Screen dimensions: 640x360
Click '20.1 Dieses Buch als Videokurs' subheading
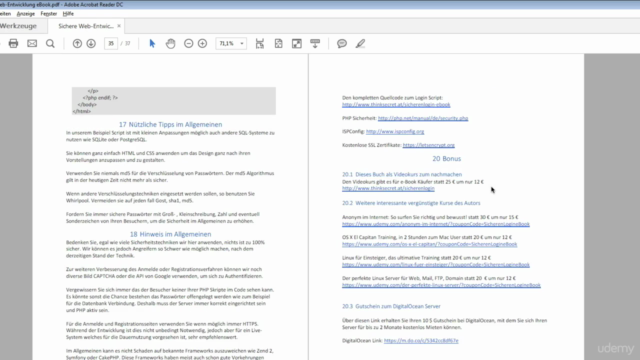point(402,174)
